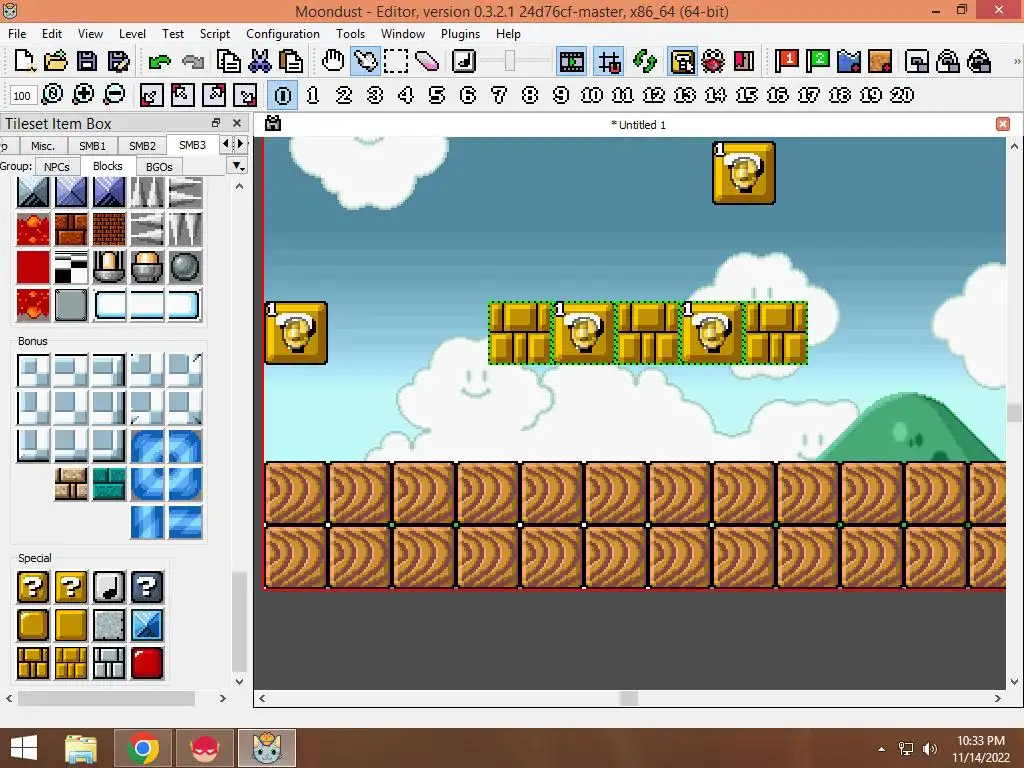This screenshot has width=1024, height=768.
Task: Pick the red switch block in Special
Action: tap(147, 662)
